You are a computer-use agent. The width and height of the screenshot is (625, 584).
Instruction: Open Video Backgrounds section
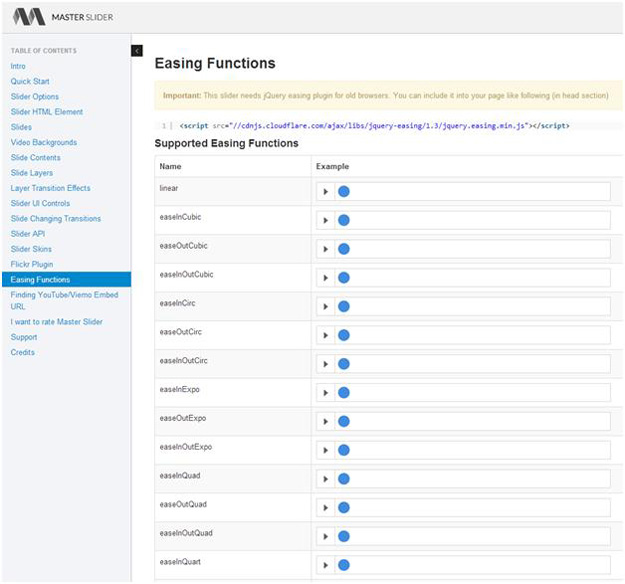(44, 142)
